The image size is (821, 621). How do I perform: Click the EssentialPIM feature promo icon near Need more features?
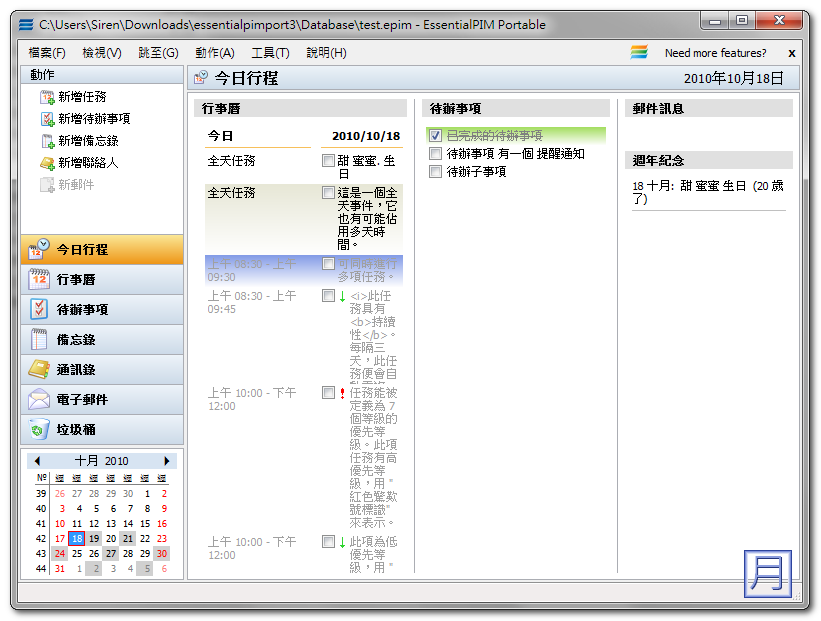[x=637, y=51]
